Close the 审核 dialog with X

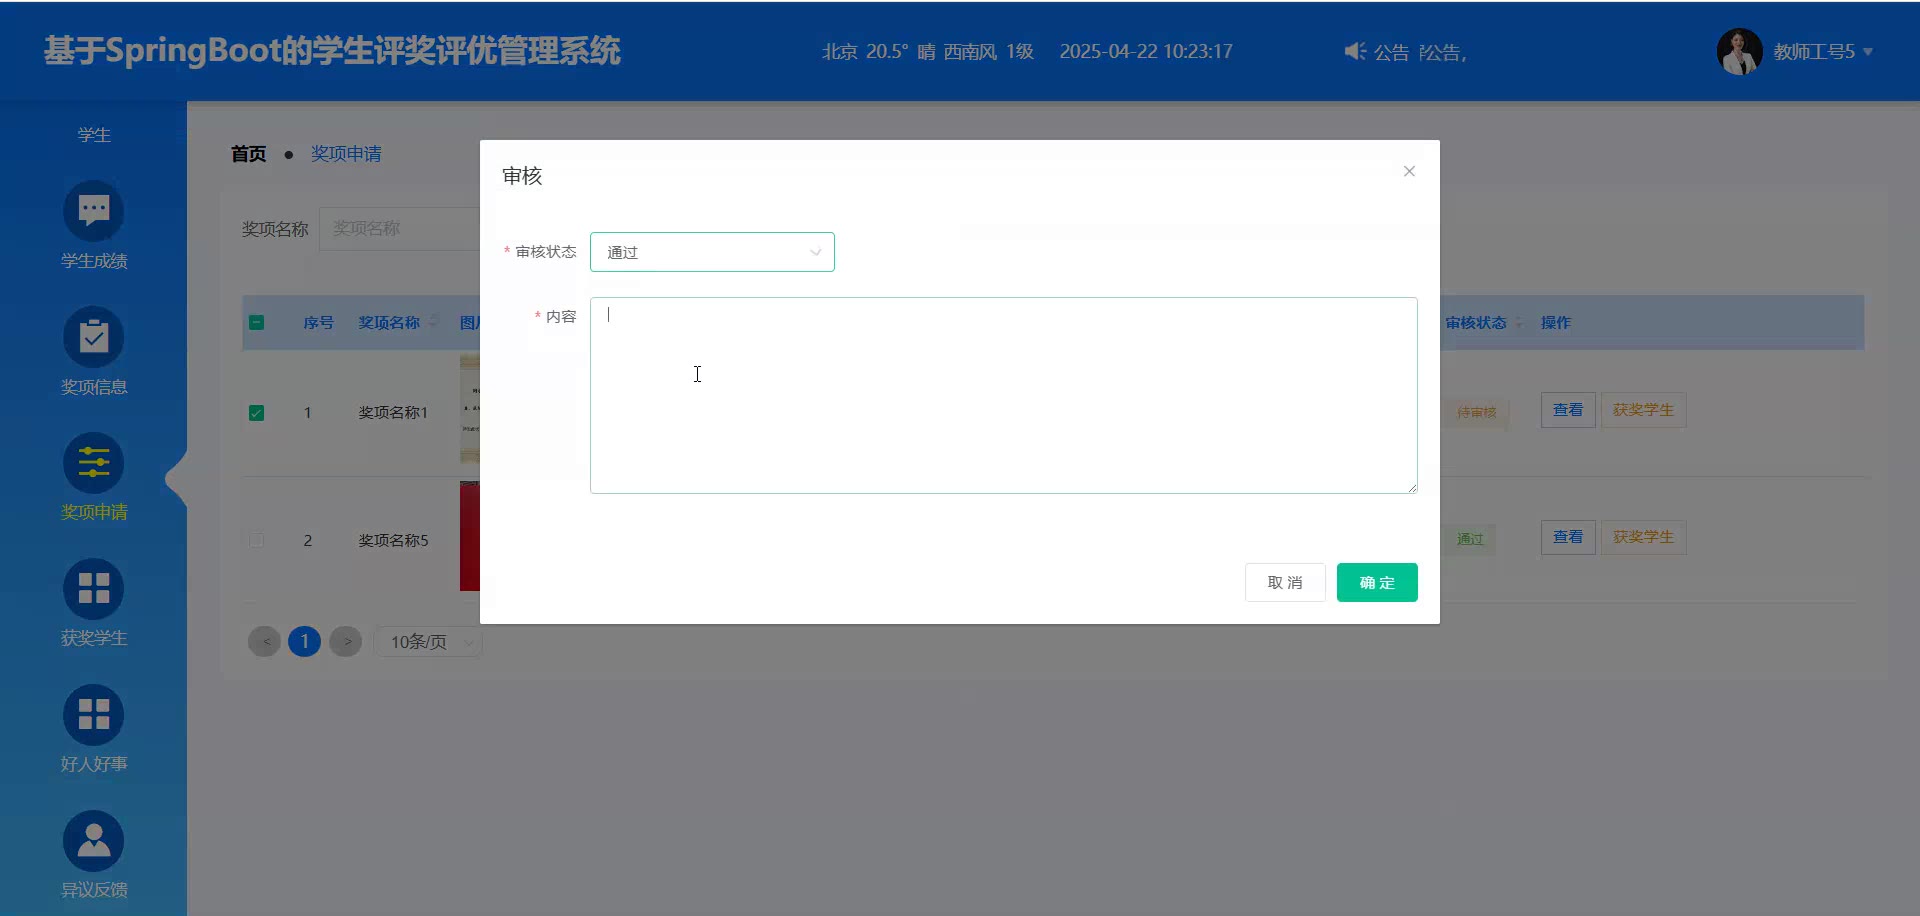click(1409, 171)
